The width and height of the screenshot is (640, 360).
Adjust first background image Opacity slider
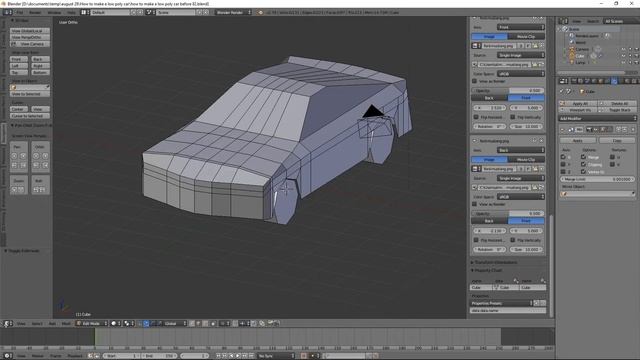(x=508, y=91)
